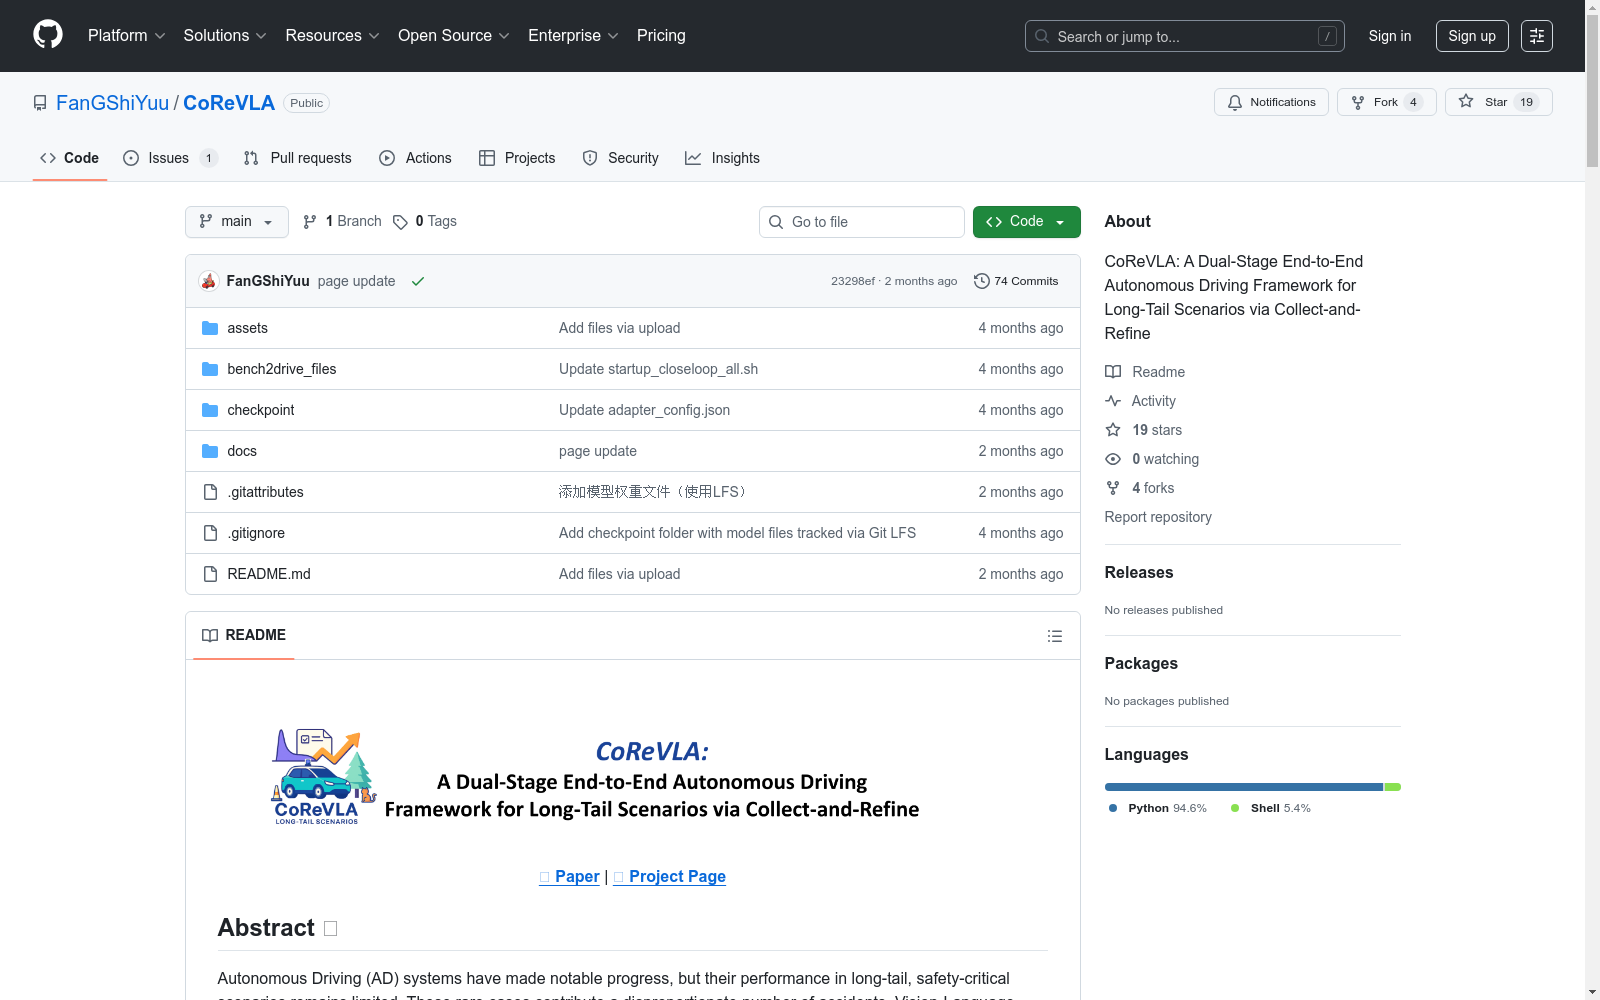
Task: Switch to the Projects tab
Action: coord(517,158)
